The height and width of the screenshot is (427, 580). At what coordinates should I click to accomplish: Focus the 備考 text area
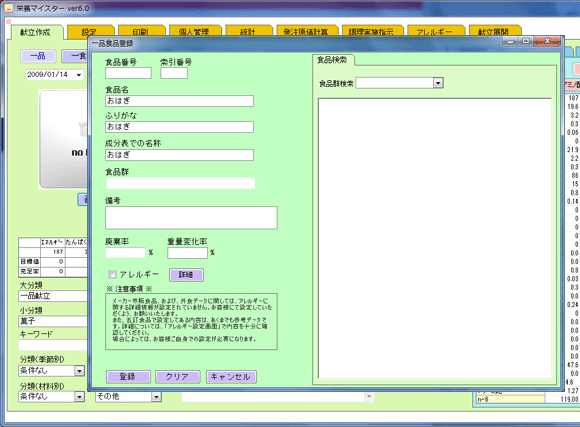[191, 218]
